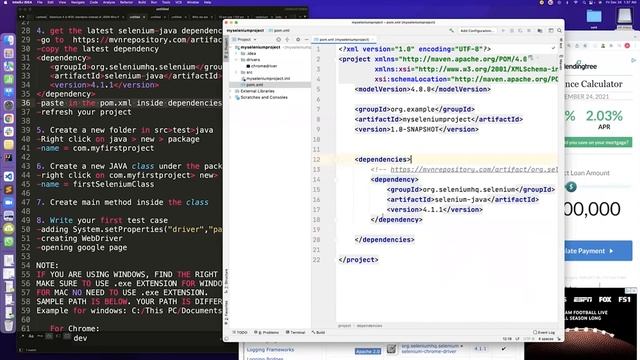Image resolution: width=640 pixels, height=360 pixels.
Task: Click the dependencies breadcrumb at editor bottom
Action: point(370,326)
